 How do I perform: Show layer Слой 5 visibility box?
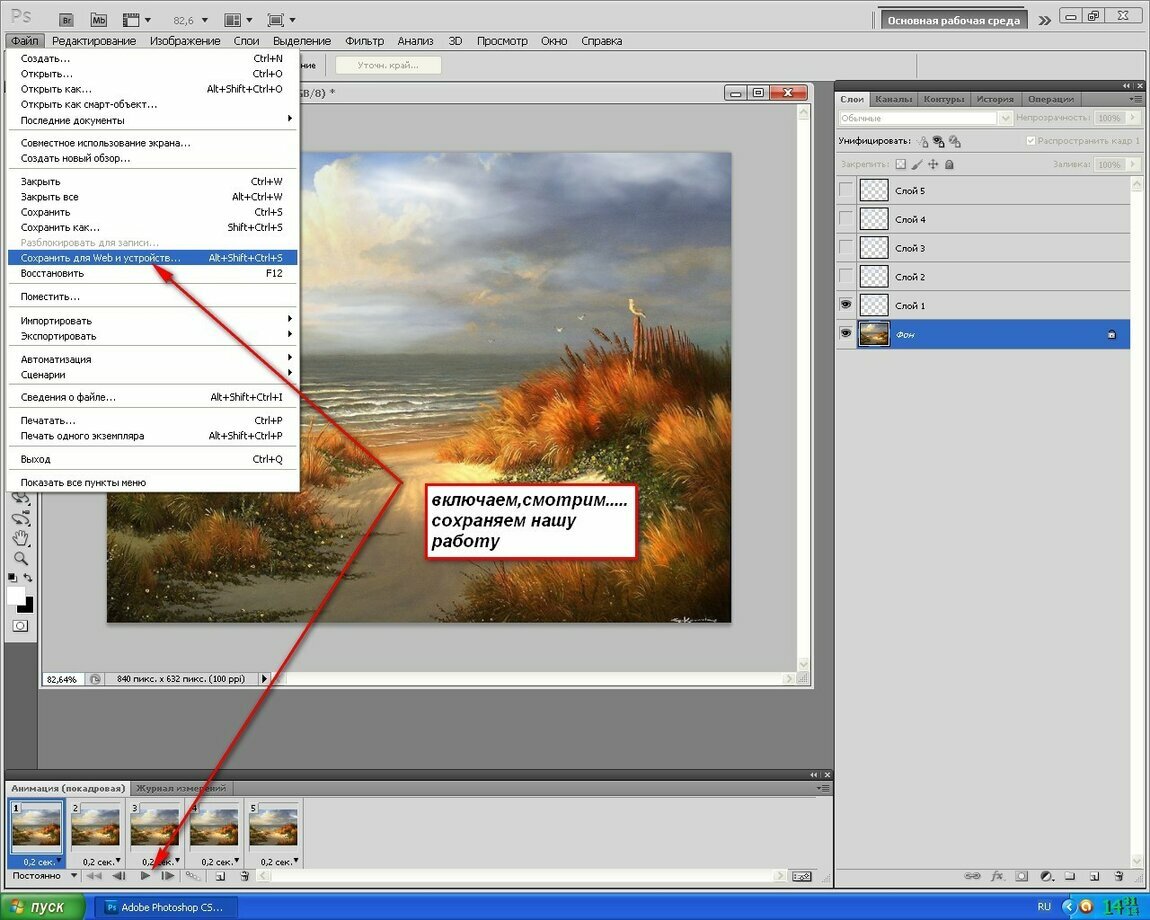tap(846, 190)
